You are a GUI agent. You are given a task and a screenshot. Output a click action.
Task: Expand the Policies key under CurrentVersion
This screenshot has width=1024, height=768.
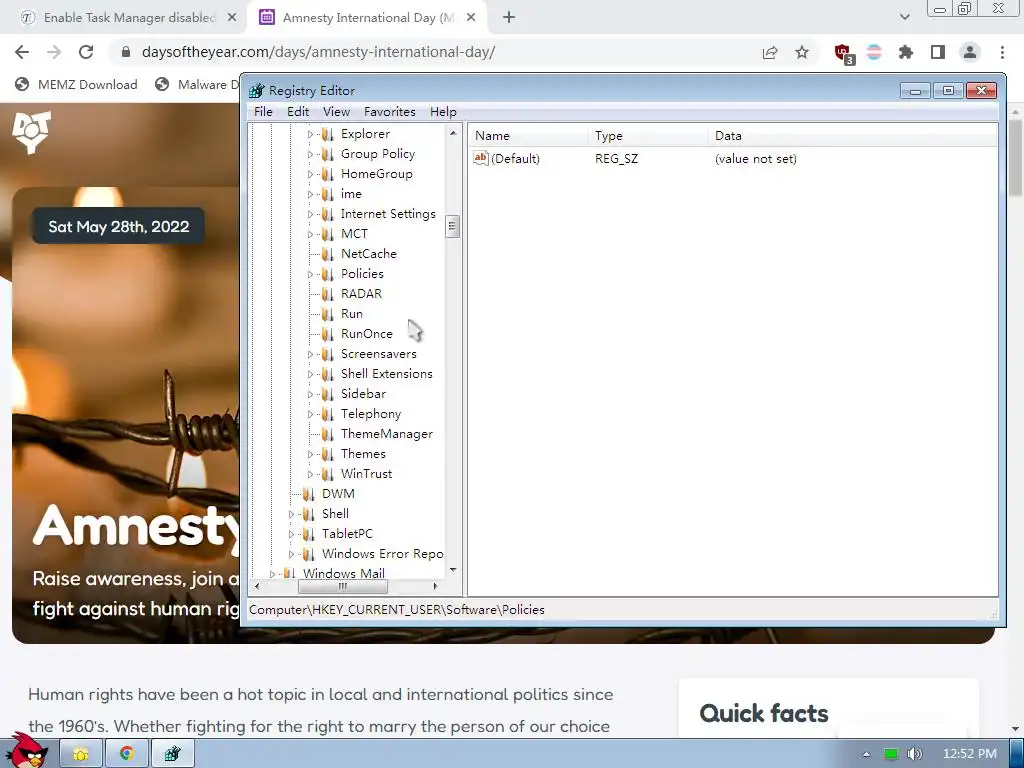tap(310, 274)
